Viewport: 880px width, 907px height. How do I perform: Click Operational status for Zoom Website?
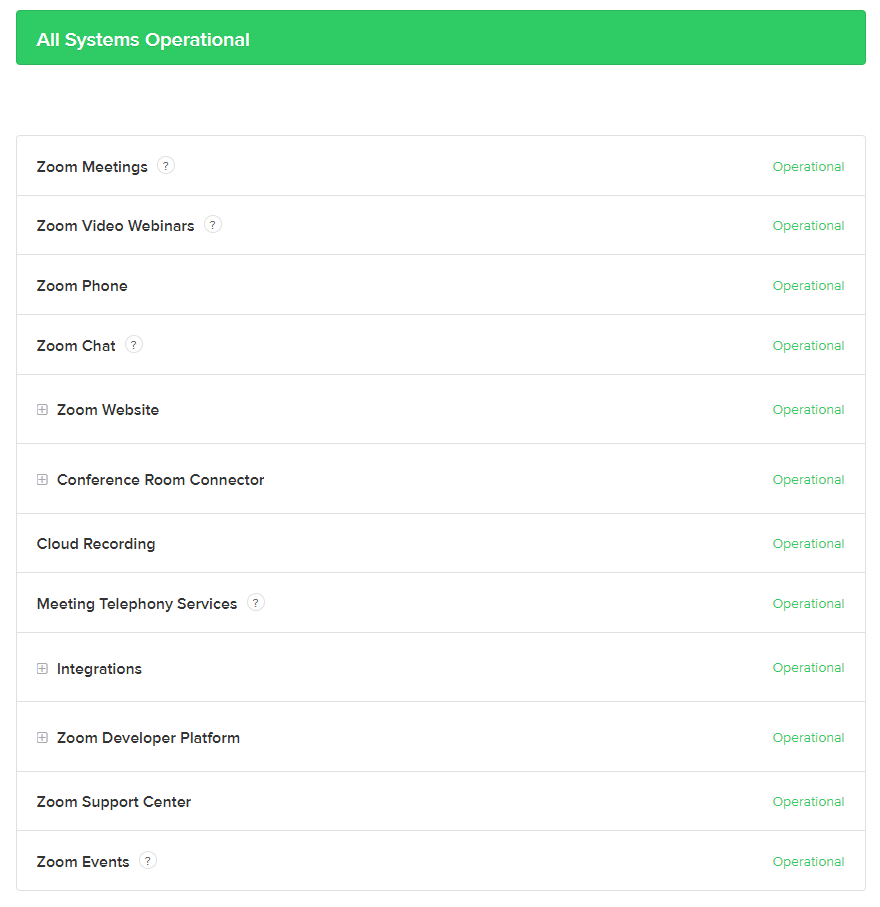coord(808,410)
